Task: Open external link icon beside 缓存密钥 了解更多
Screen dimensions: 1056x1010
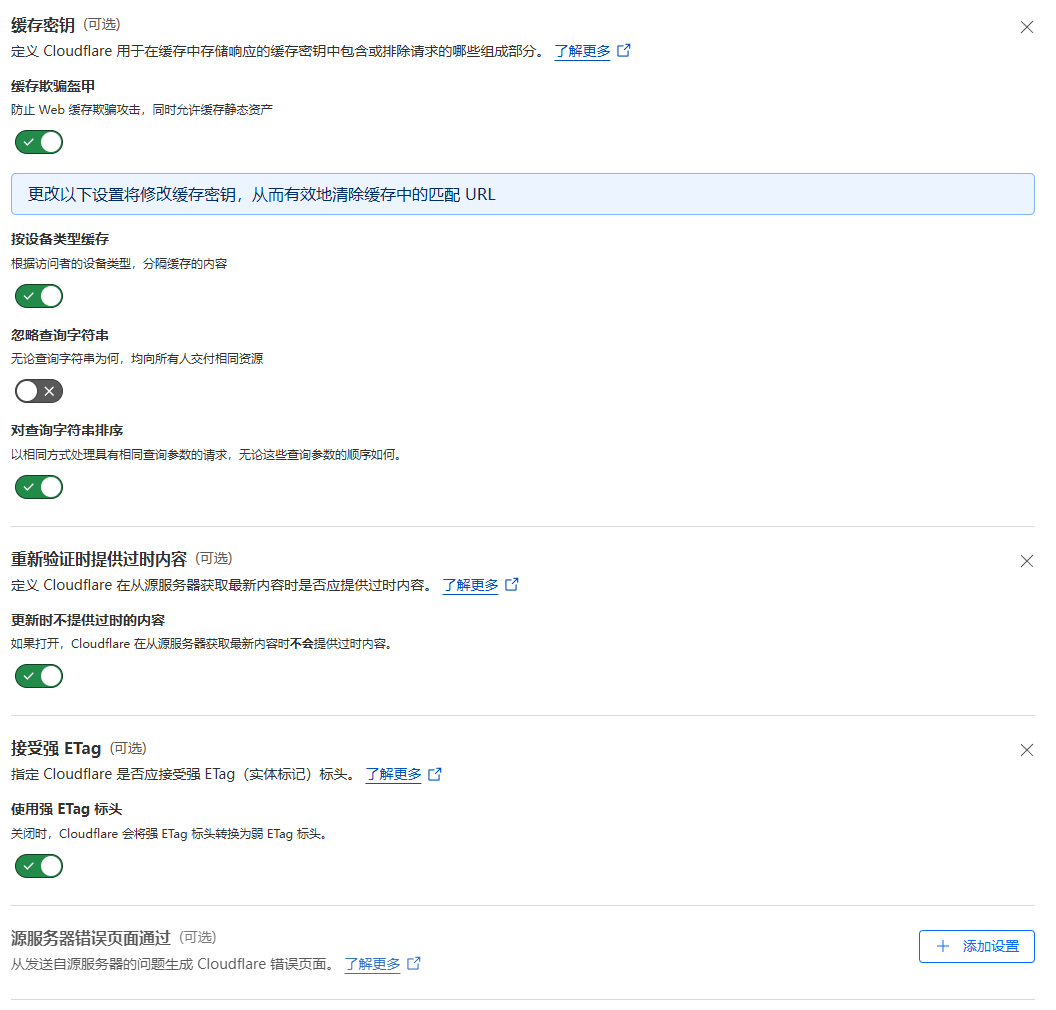Action: tap(623, 50)
